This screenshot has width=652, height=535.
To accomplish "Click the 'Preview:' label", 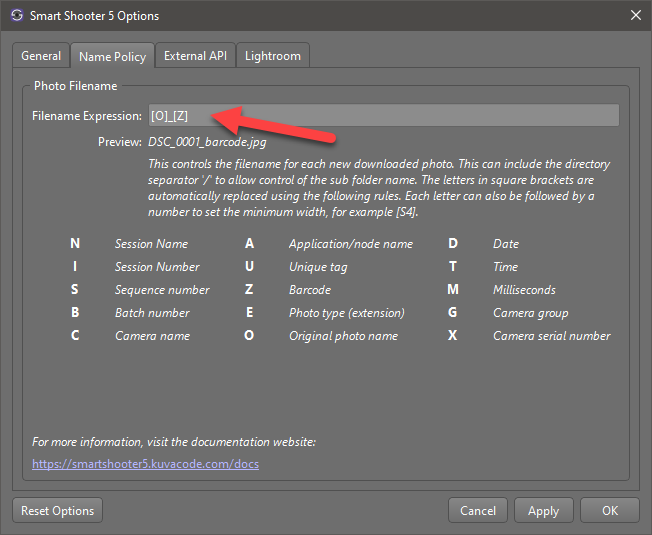I will 120,142.
